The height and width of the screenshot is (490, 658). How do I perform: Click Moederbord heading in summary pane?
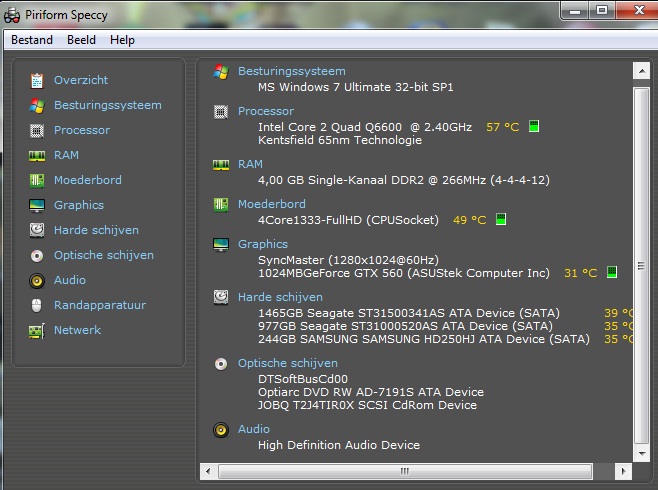click(x=272, y=204)
